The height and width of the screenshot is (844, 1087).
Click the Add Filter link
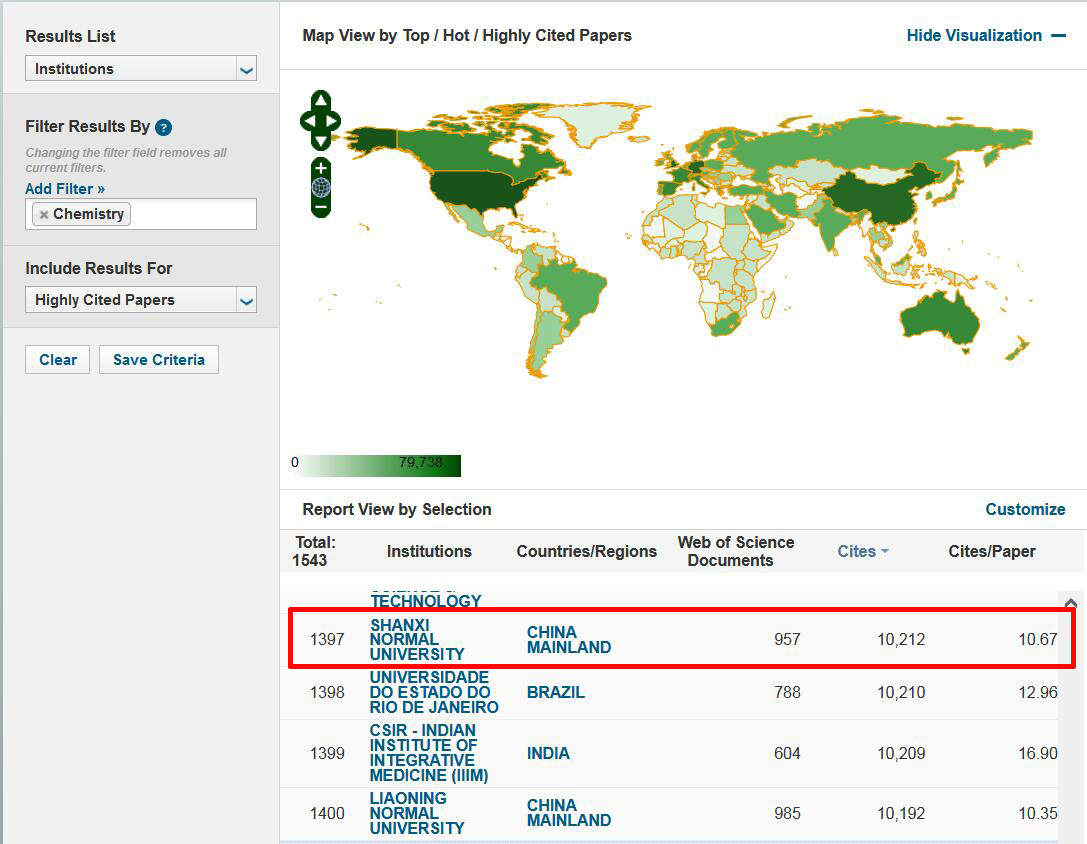coord(64,189)
